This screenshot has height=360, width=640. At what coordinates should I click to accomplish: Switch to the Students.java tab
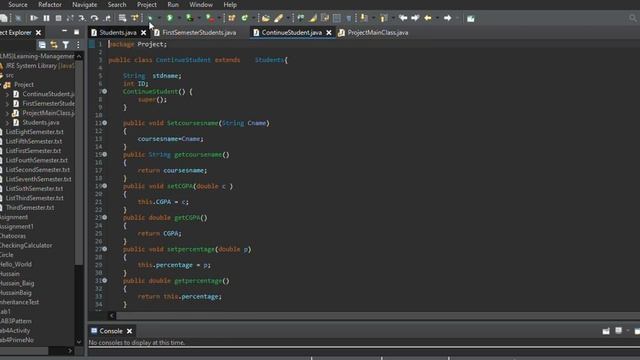[x=118, y=33]
